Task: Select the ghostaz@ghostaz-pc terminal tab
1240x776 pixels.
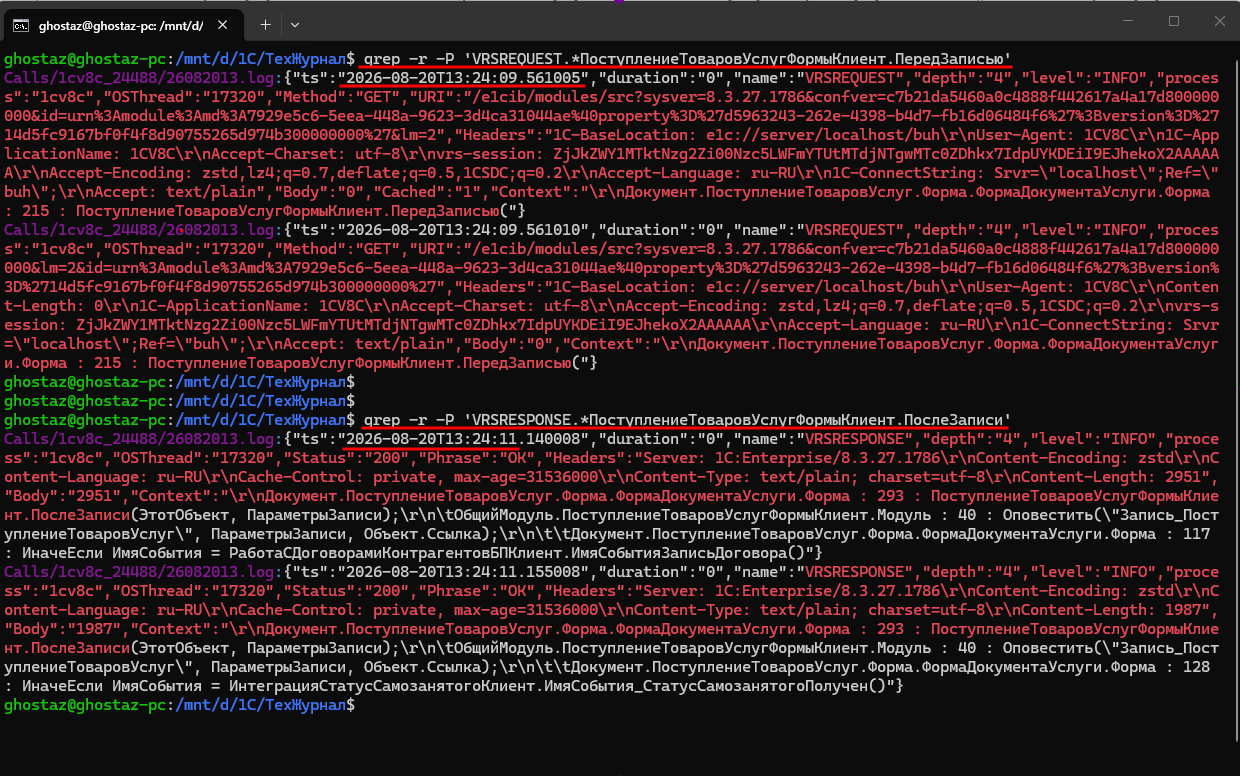Action: click(123, 23)
